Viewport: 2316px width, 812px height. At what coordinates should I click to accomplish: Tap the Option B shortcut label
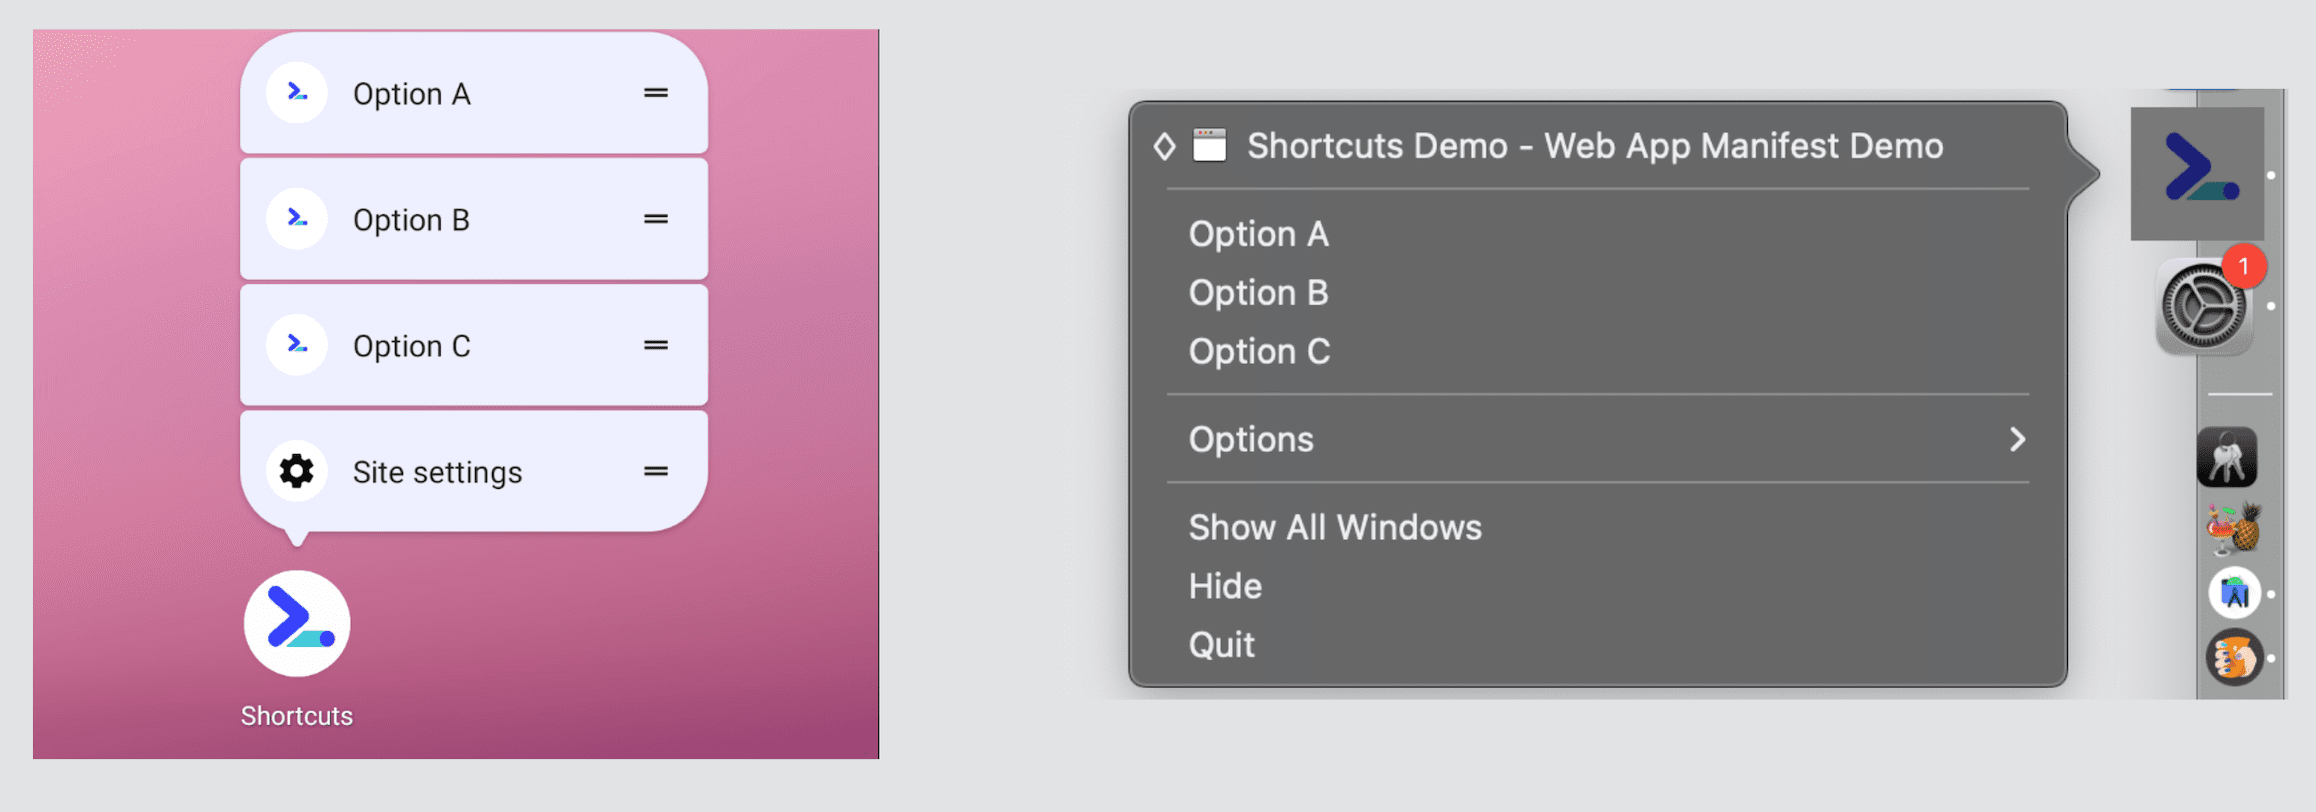click(x=410, y=219)
